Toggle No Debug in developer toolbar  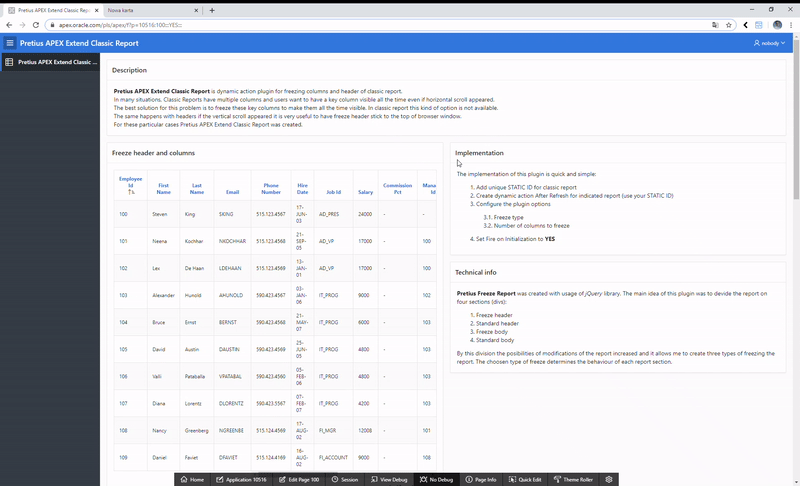(436, 479)
